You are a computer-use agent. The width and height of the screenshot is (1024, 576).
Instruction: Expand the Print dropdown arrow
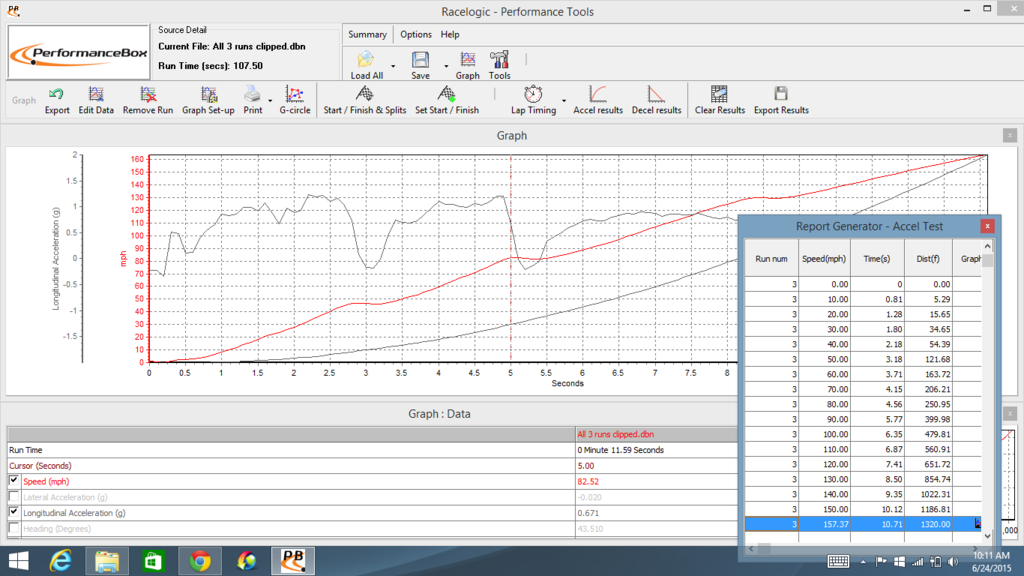[270, 101]
